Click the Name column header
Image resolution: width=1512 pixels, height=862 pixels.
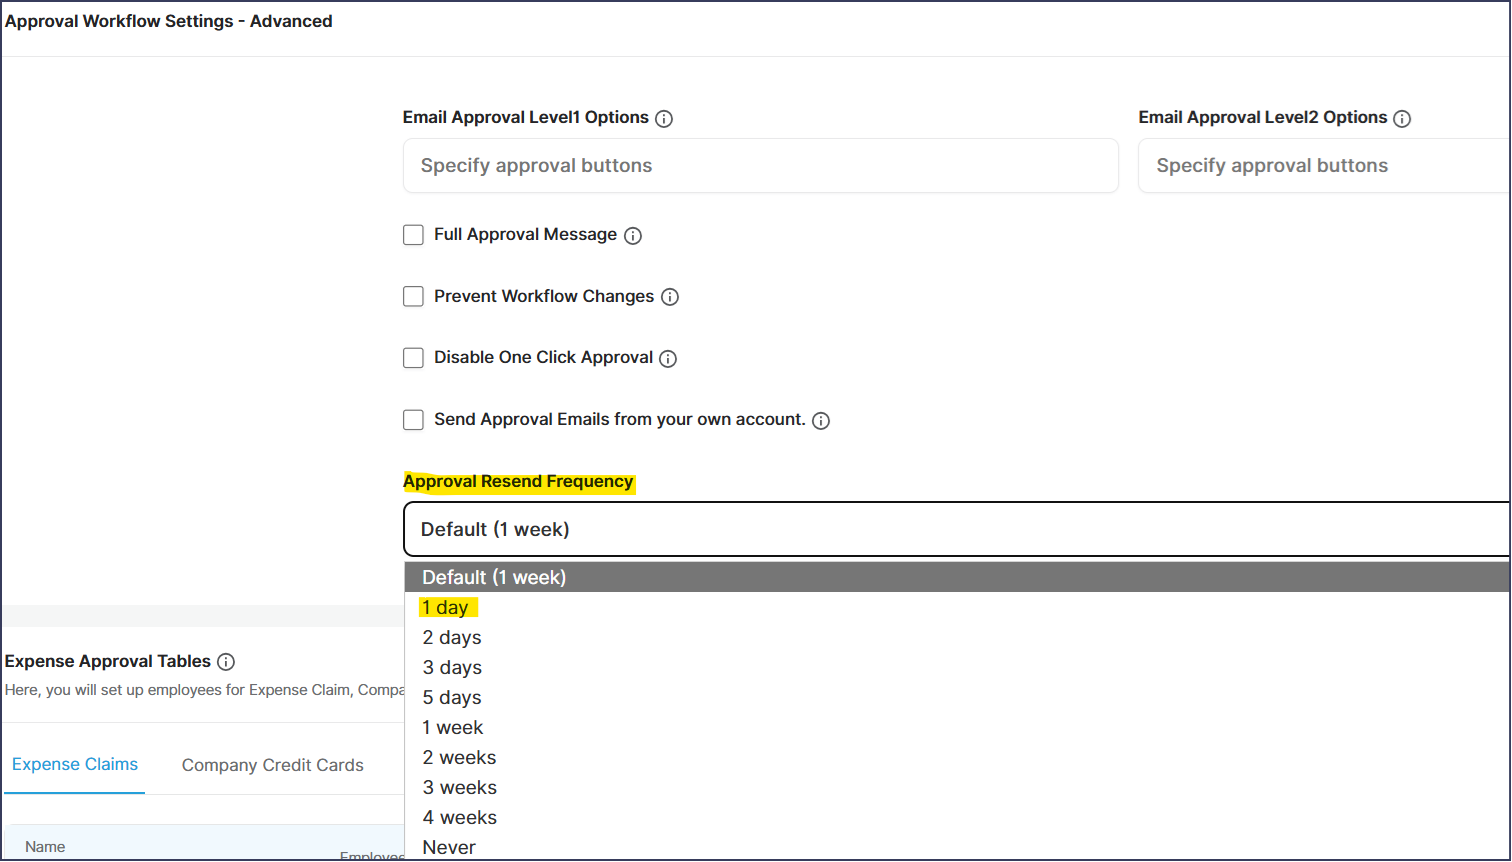(45, 847)
